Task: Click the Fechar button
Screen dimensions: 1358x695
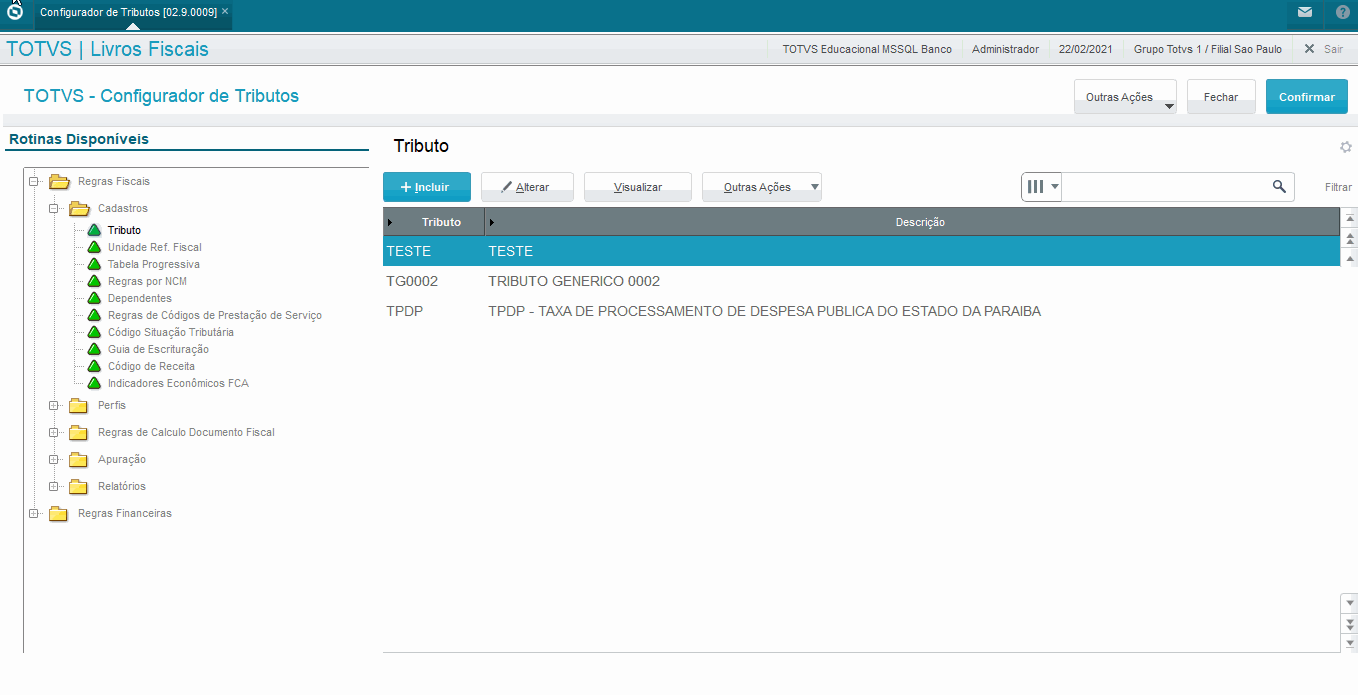Action: coord(1221,97)
